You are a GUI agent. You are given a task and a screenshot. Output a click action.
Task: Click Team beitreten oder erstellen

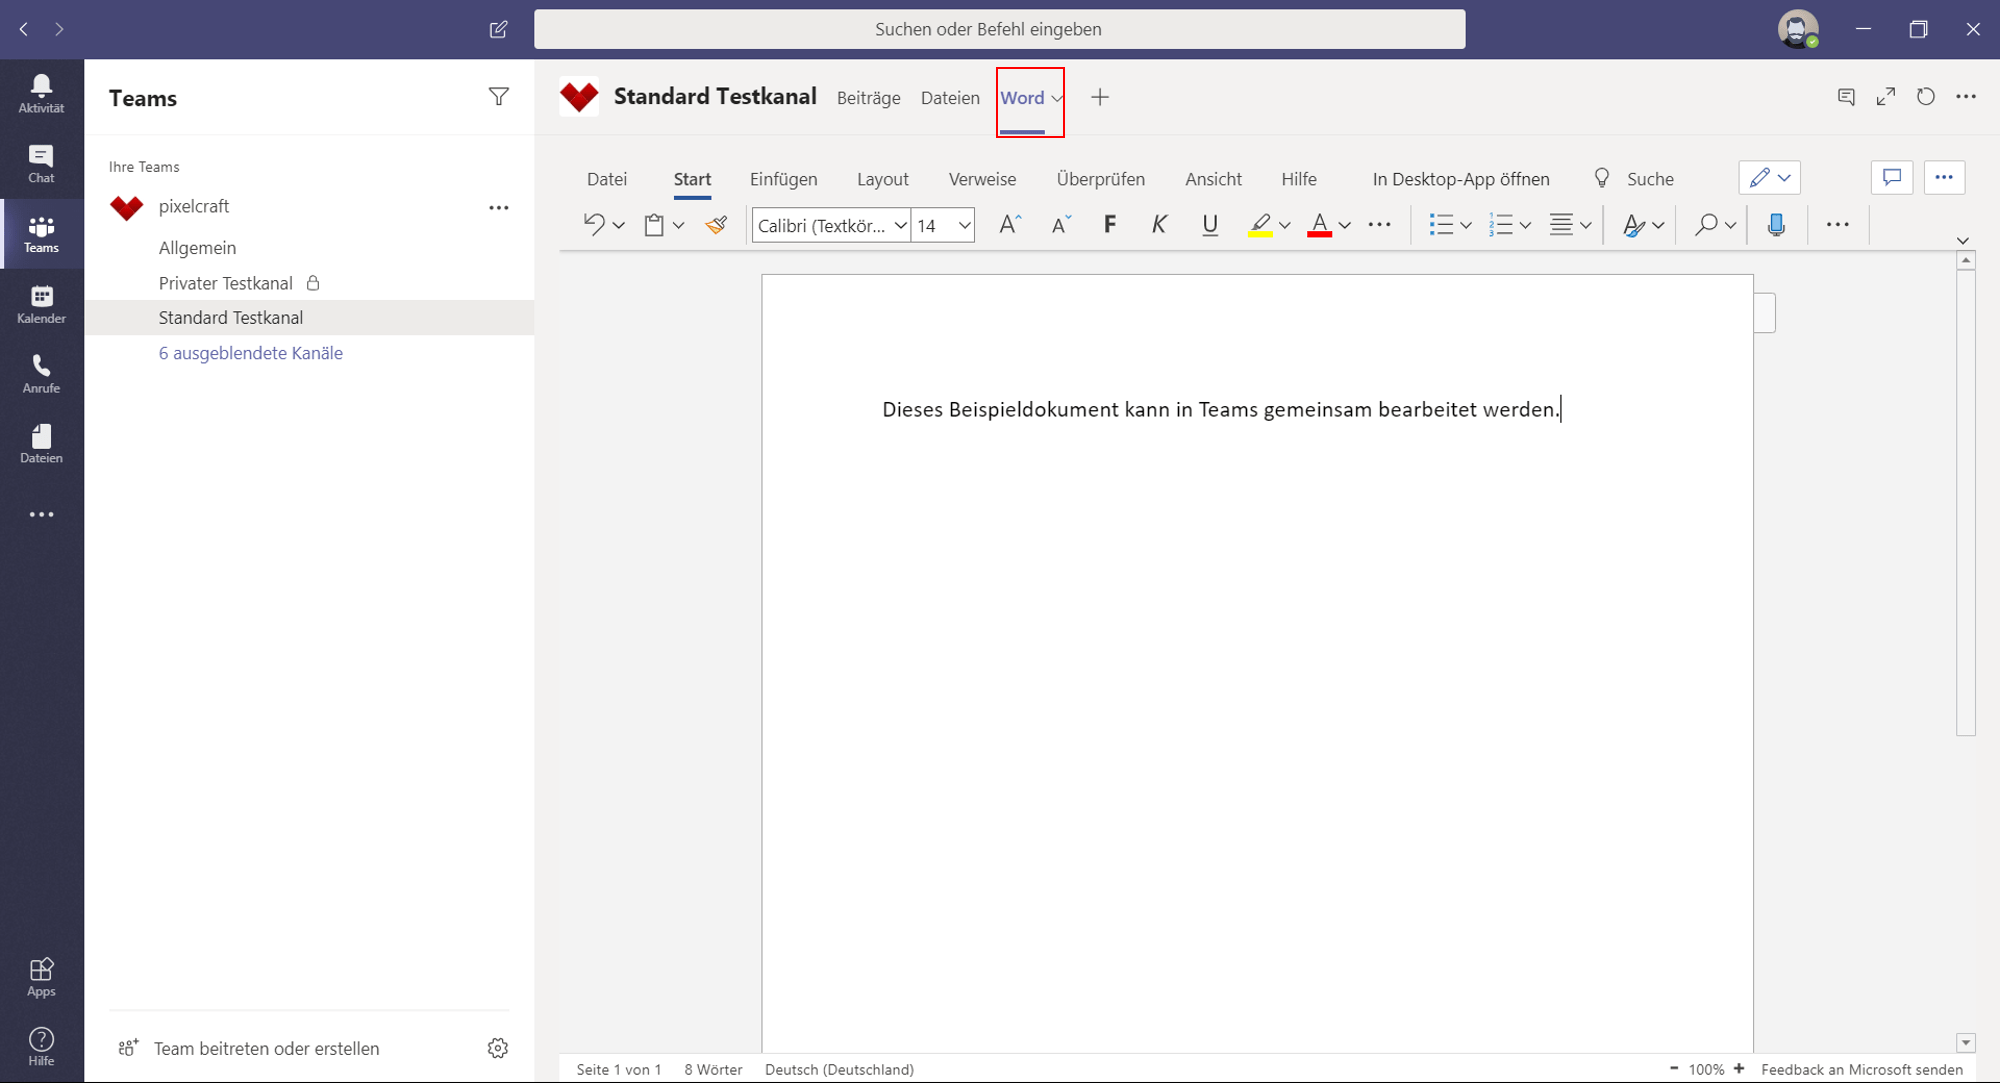coord(267,1048)
